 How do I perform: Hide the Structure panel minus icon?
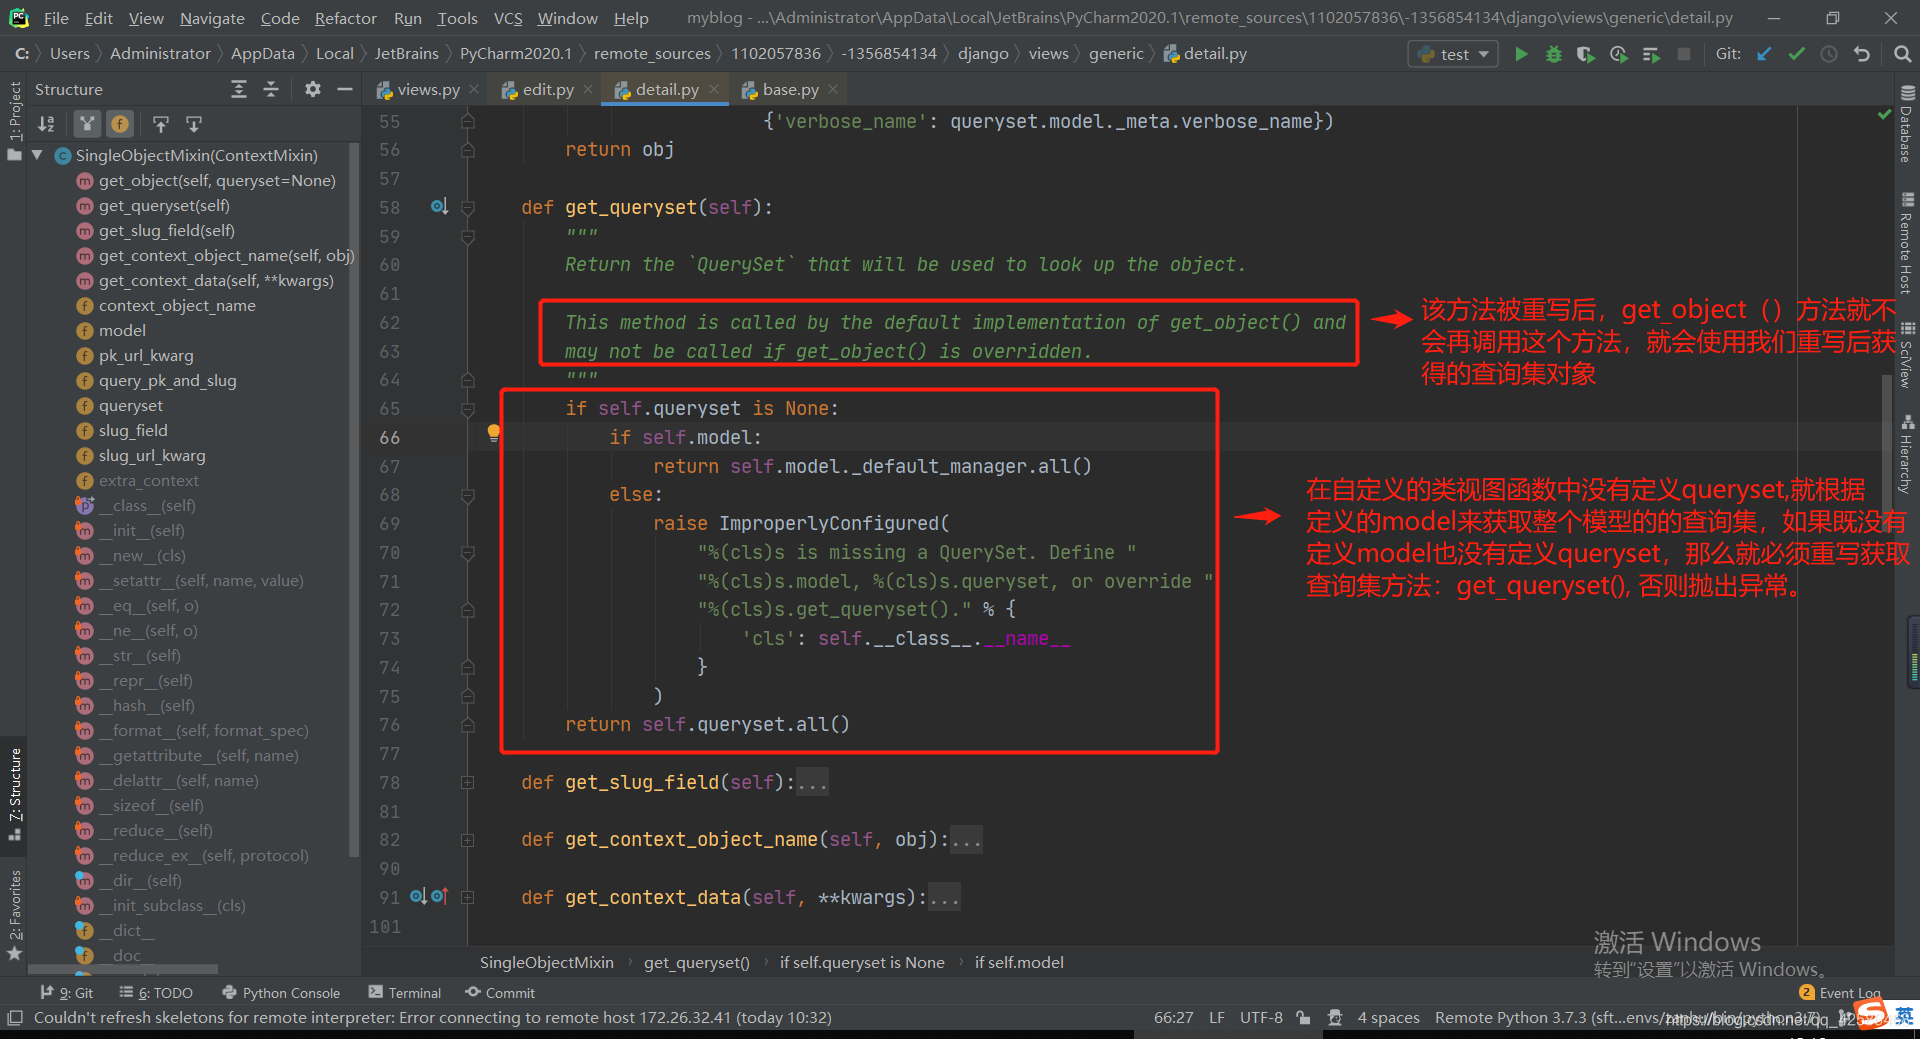(345, 89)
